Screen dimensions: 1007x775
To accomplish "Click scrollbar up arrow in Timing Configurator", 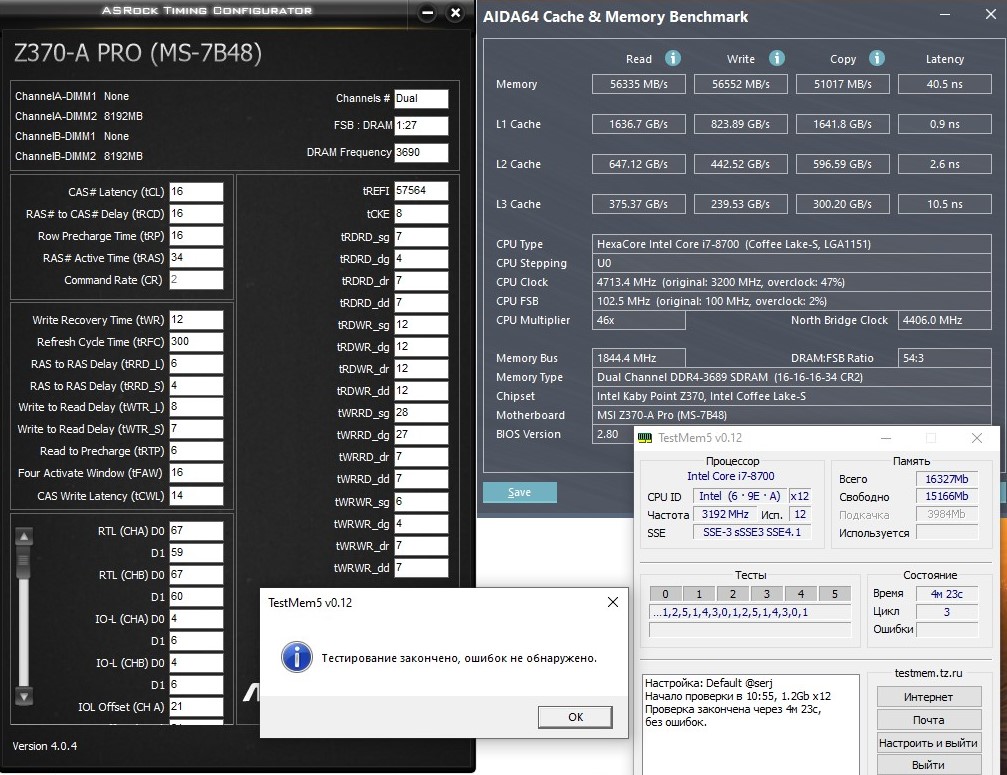I will [24, 536].
